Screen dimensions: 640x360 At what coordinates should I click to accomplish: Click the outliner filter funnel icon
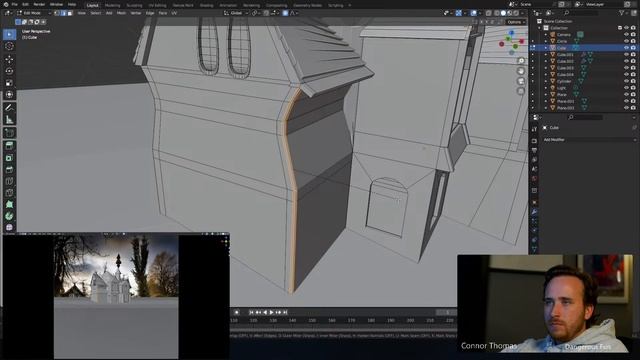click(622, 13)
